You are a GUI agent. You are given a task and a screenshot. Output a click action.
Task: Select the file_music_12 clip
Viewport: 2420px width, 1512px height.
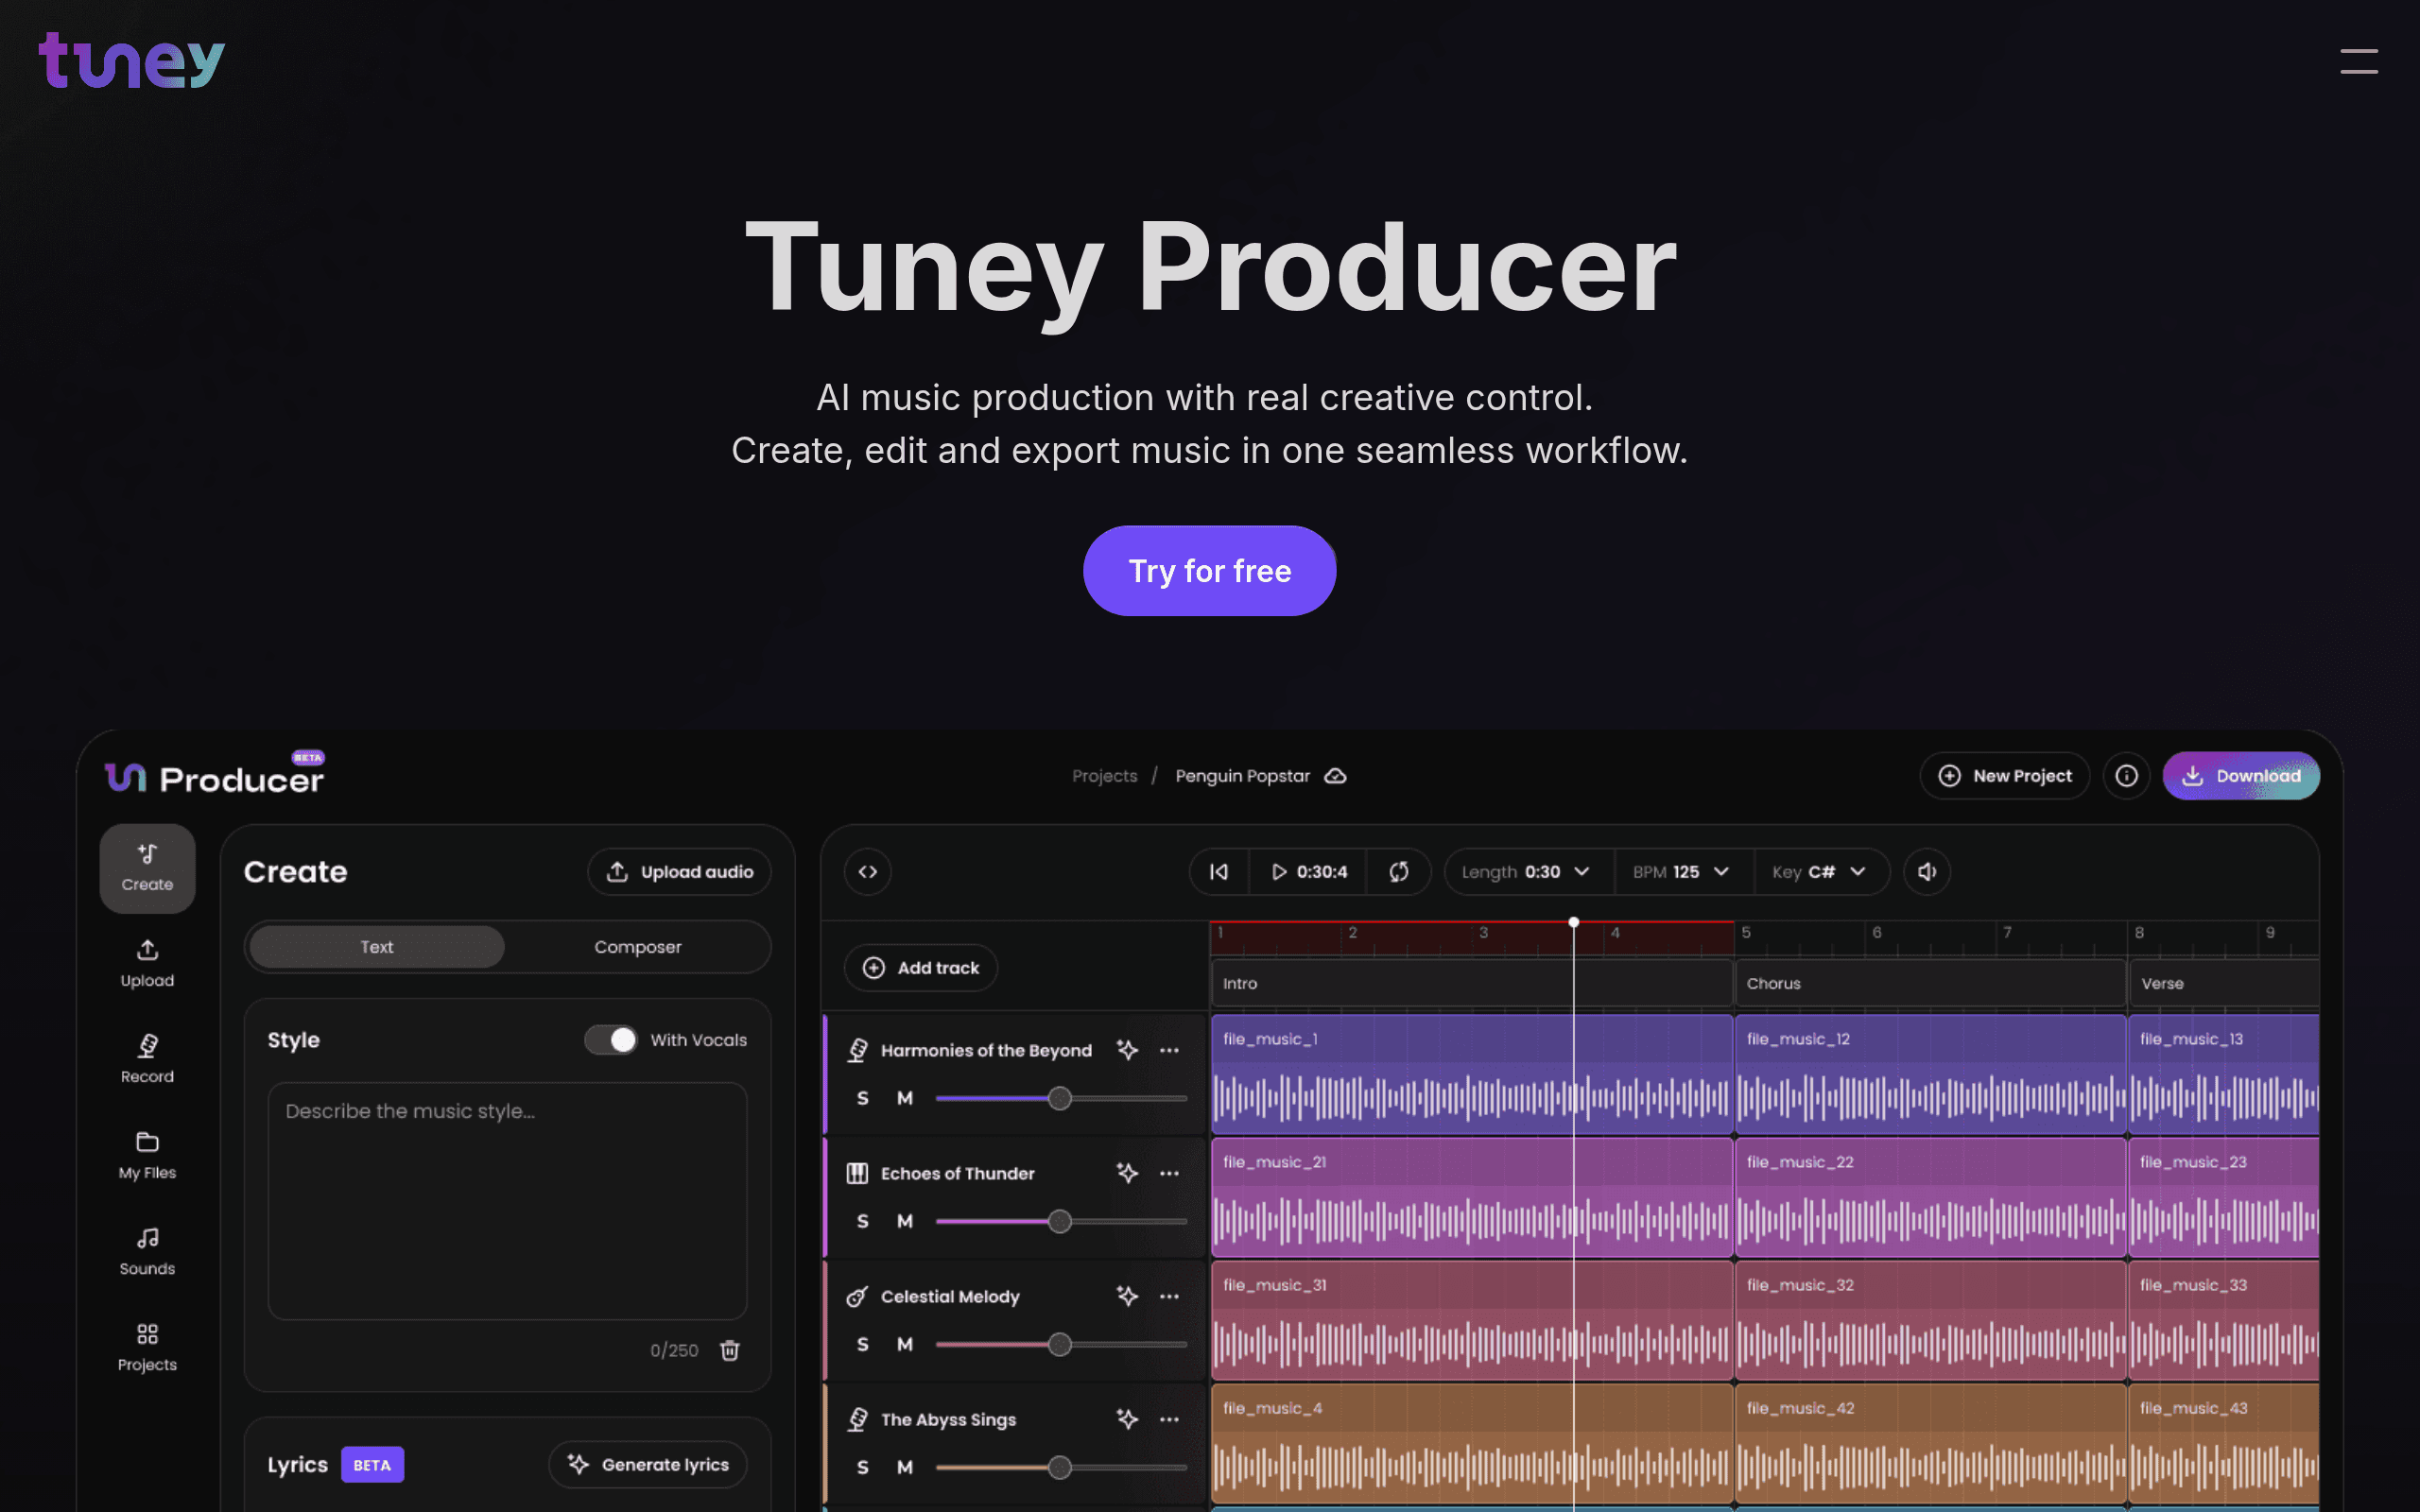[1930, 1075]
